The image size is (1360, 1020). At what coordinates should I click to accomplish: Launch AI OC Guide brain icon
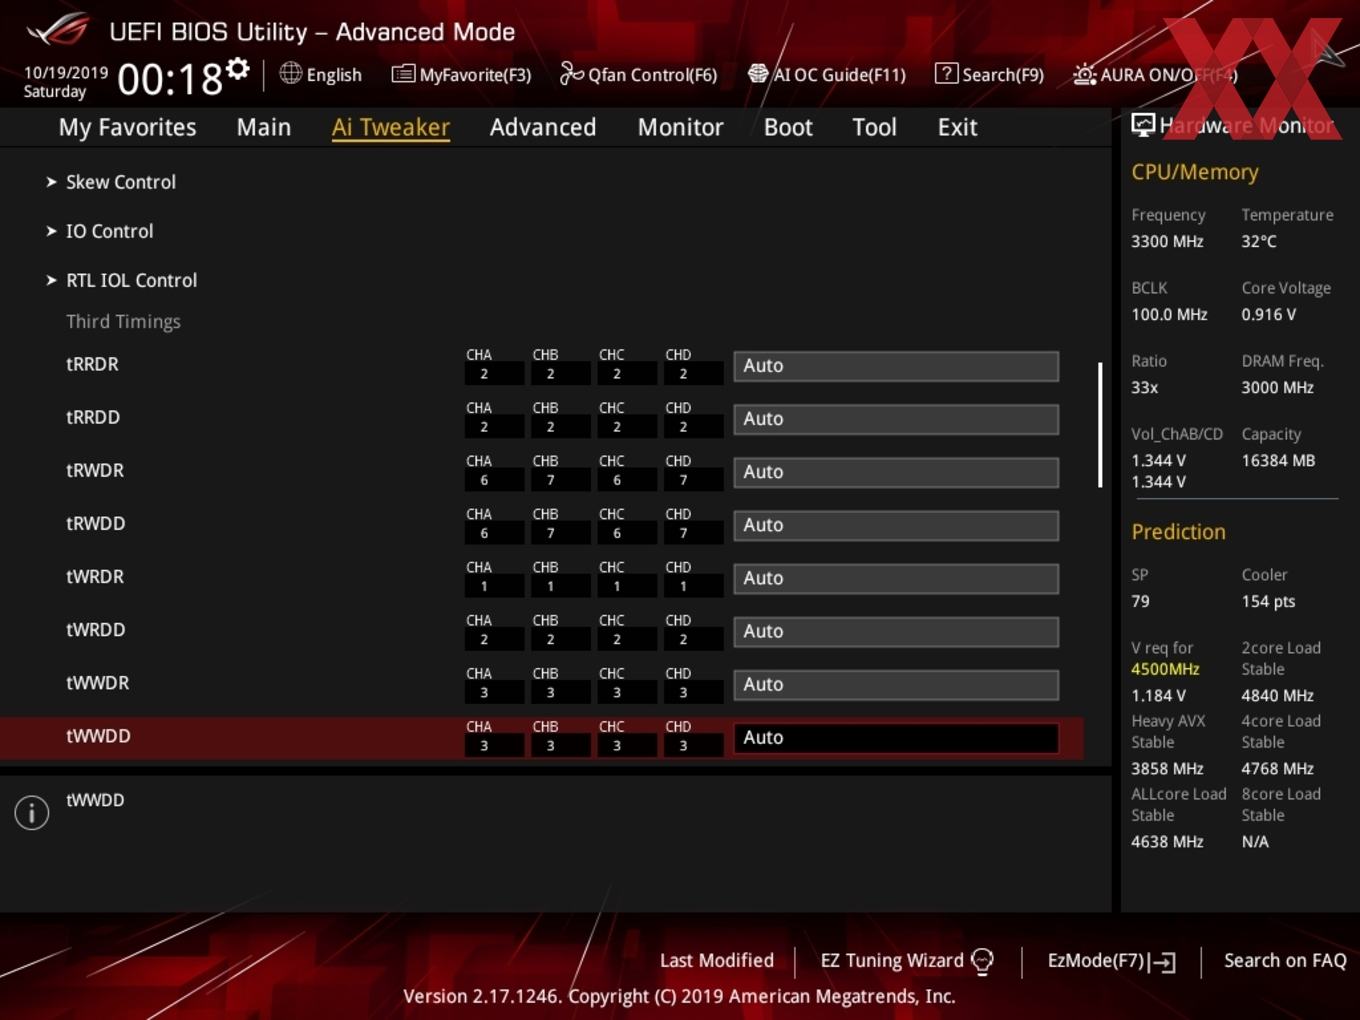tap(758, 74)
